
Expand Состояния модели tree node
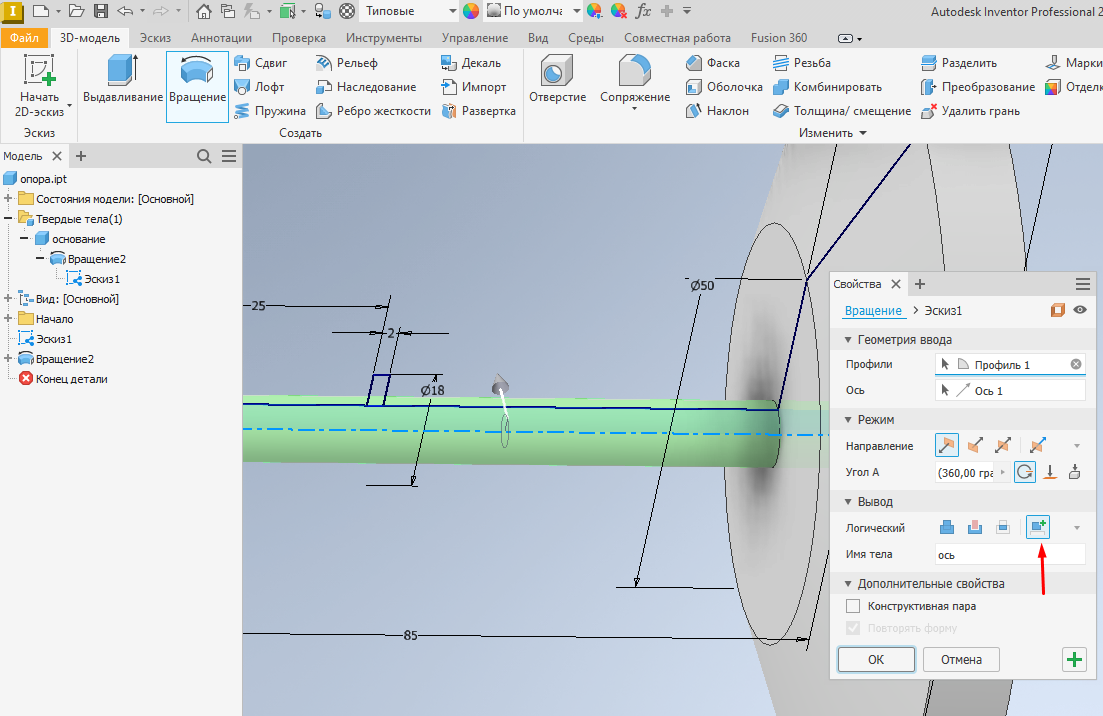point(8,199)
